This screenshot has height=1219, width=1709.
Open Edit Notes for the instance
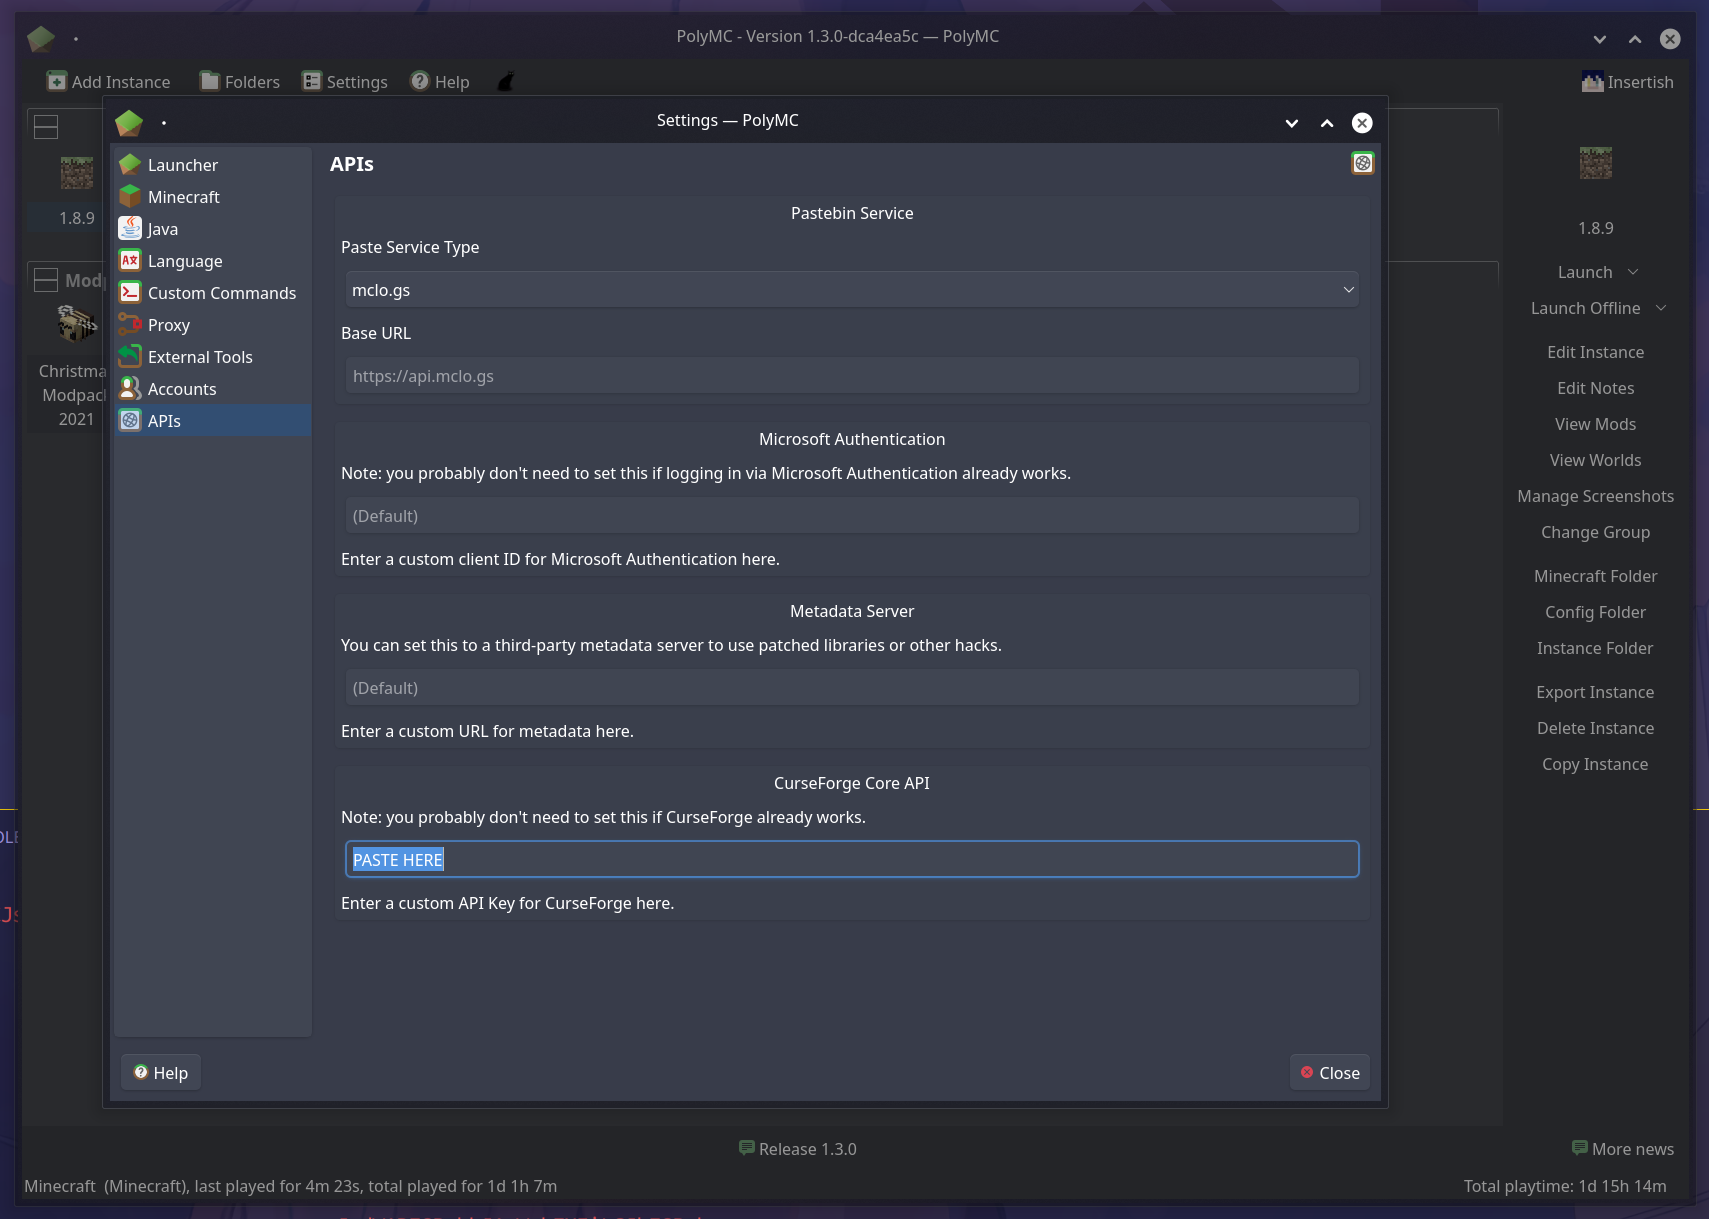pos(1596,388)
